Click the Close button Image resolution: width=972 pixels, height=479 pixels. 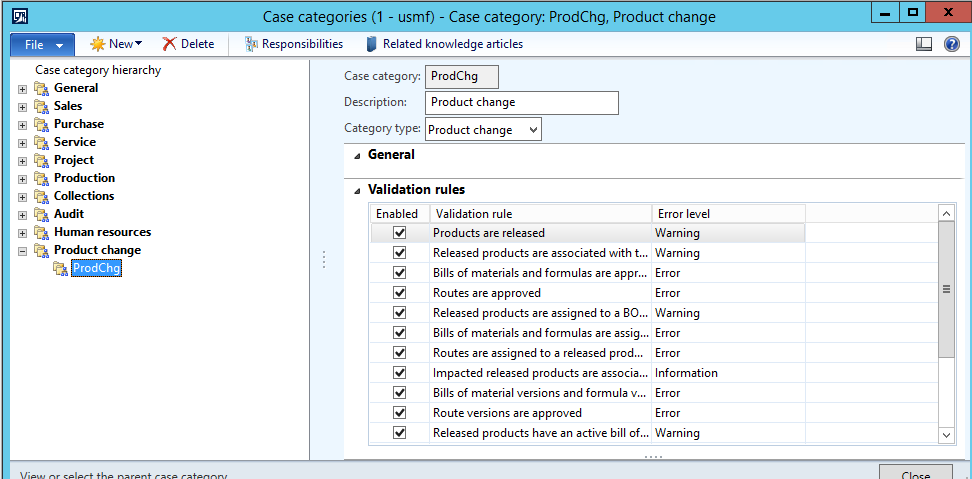click(x=915, y=474)
